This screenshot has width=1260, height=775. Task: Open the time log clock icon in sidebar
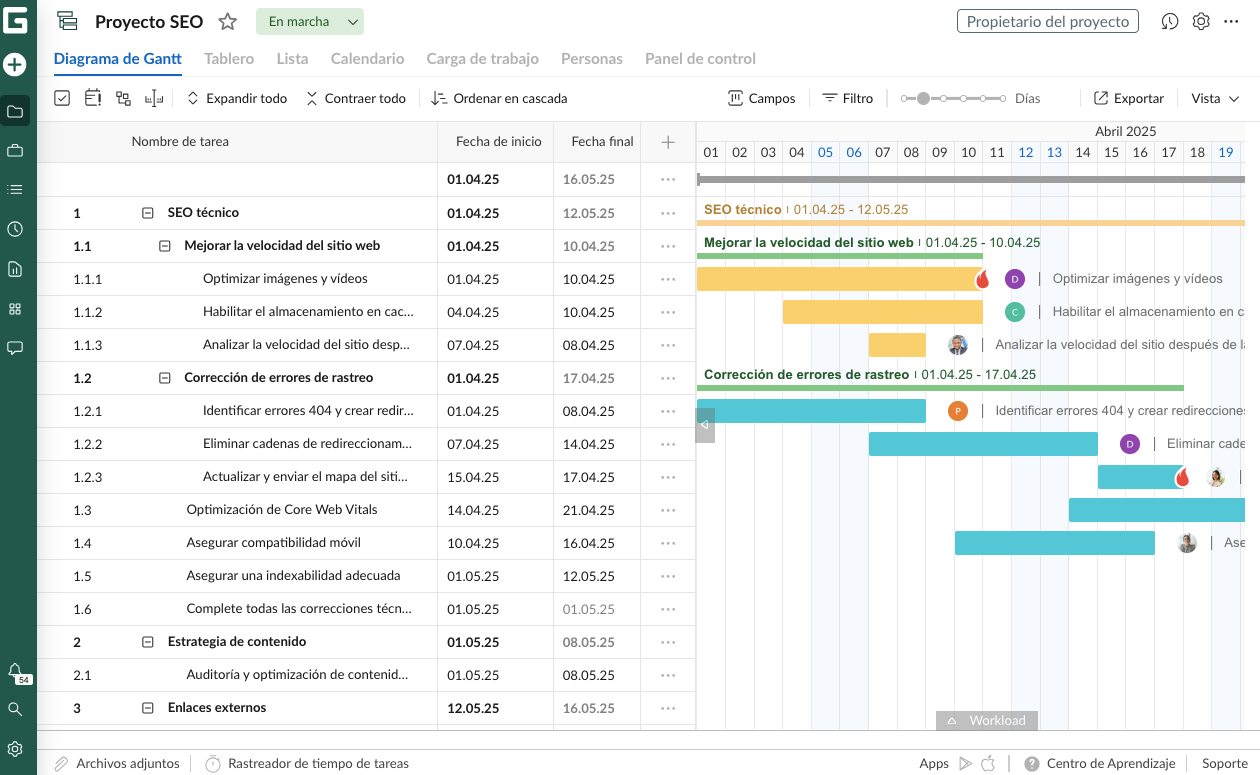tap(15, 229)
